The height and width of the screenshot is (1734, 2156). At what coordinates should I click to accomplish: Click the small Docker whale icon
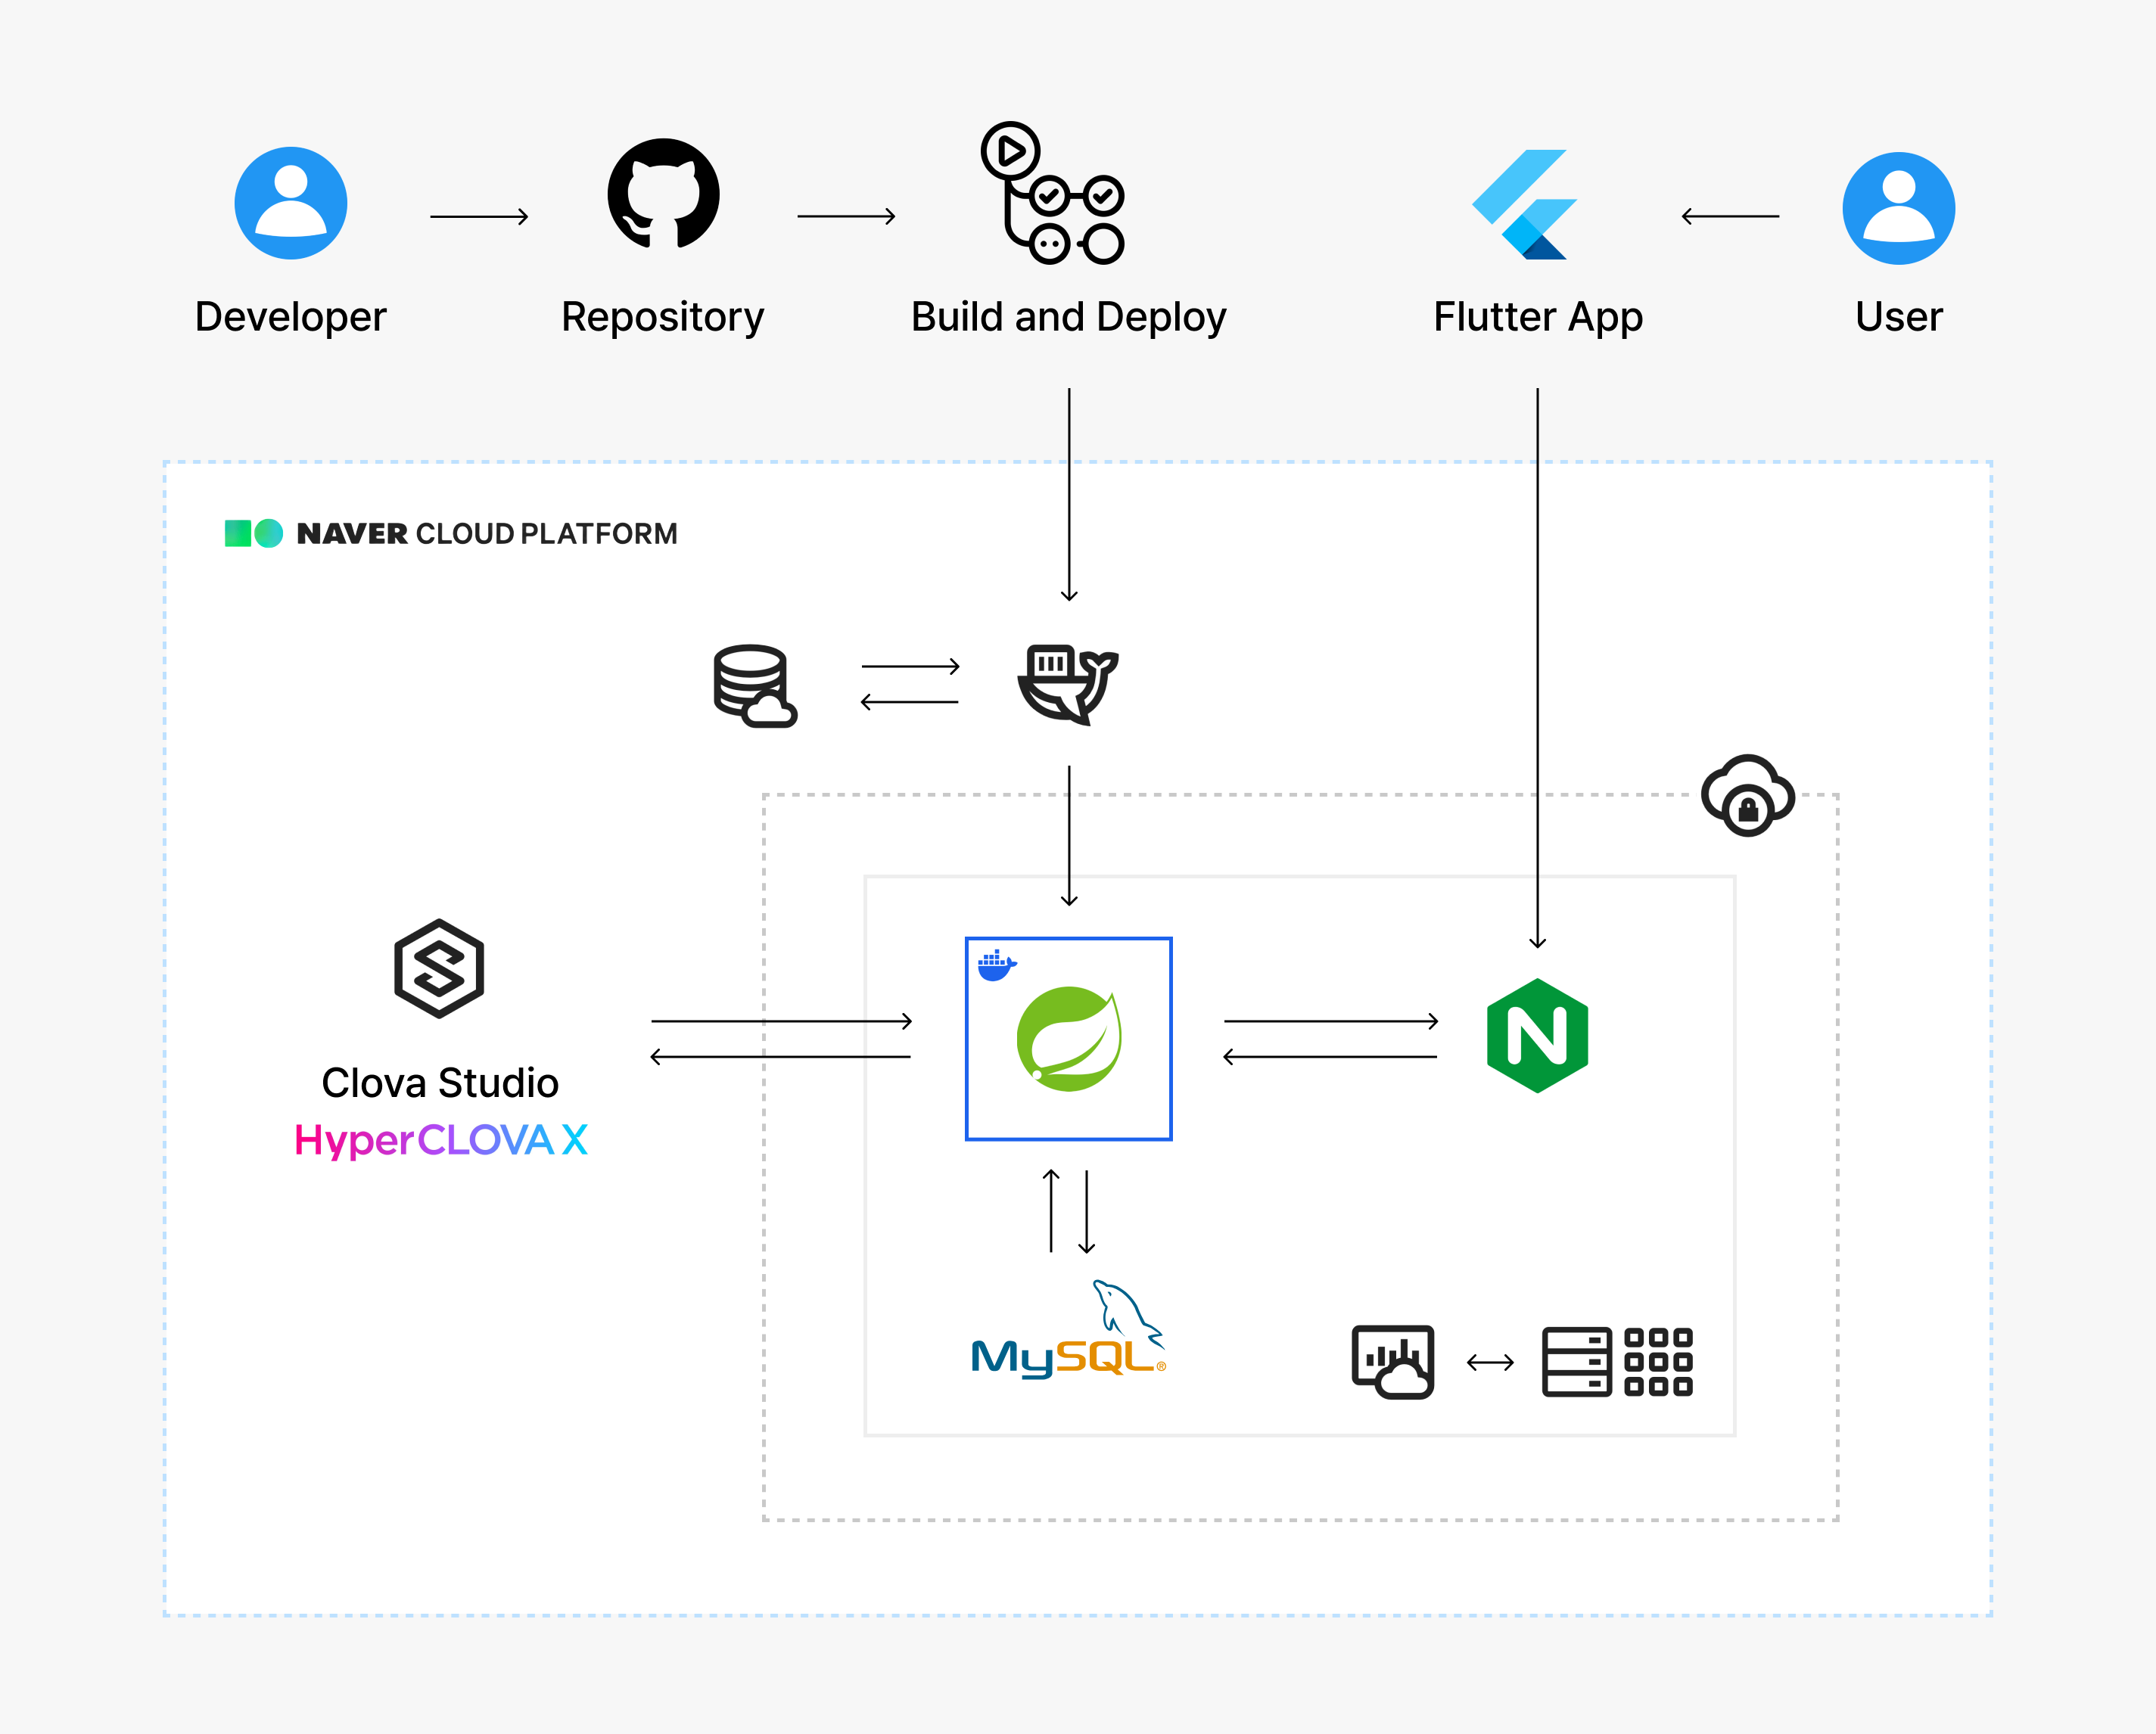pos(997,966)
